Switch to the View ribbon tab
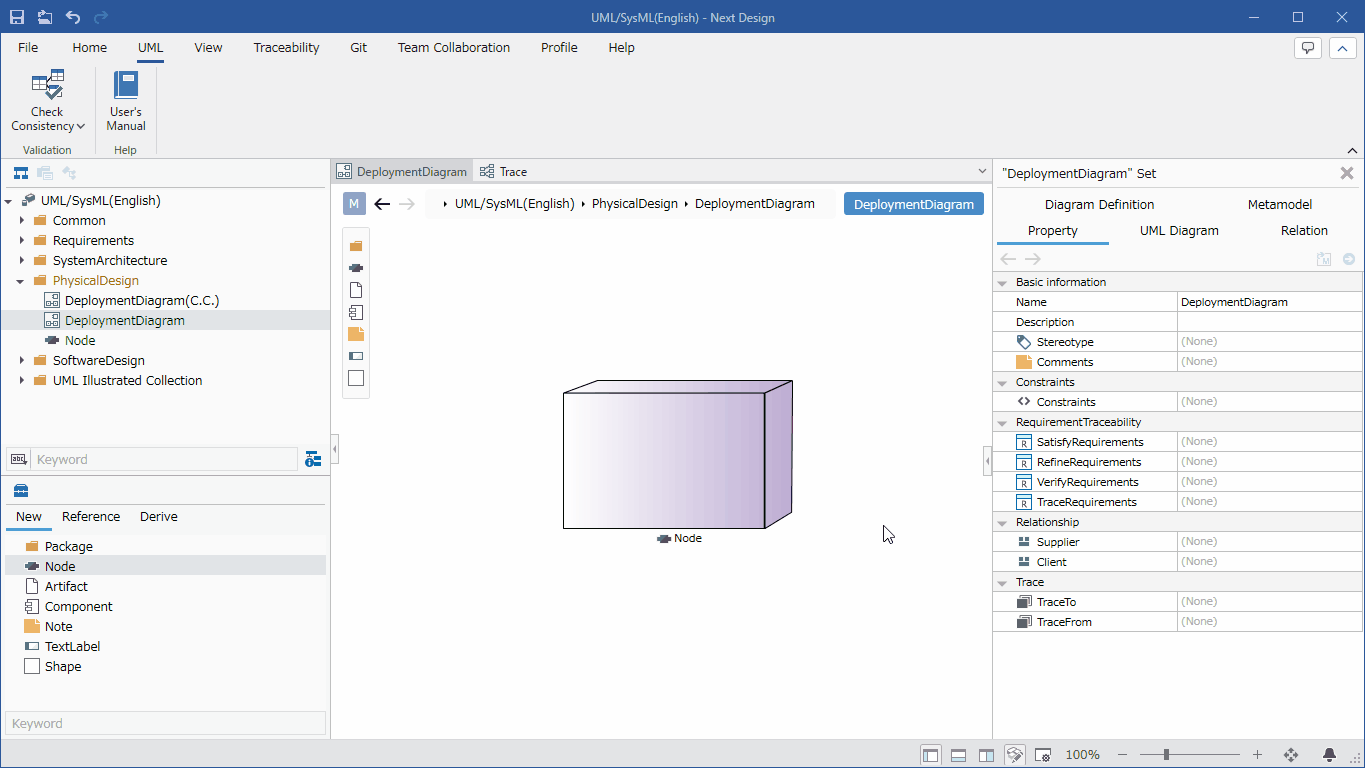 208,47
